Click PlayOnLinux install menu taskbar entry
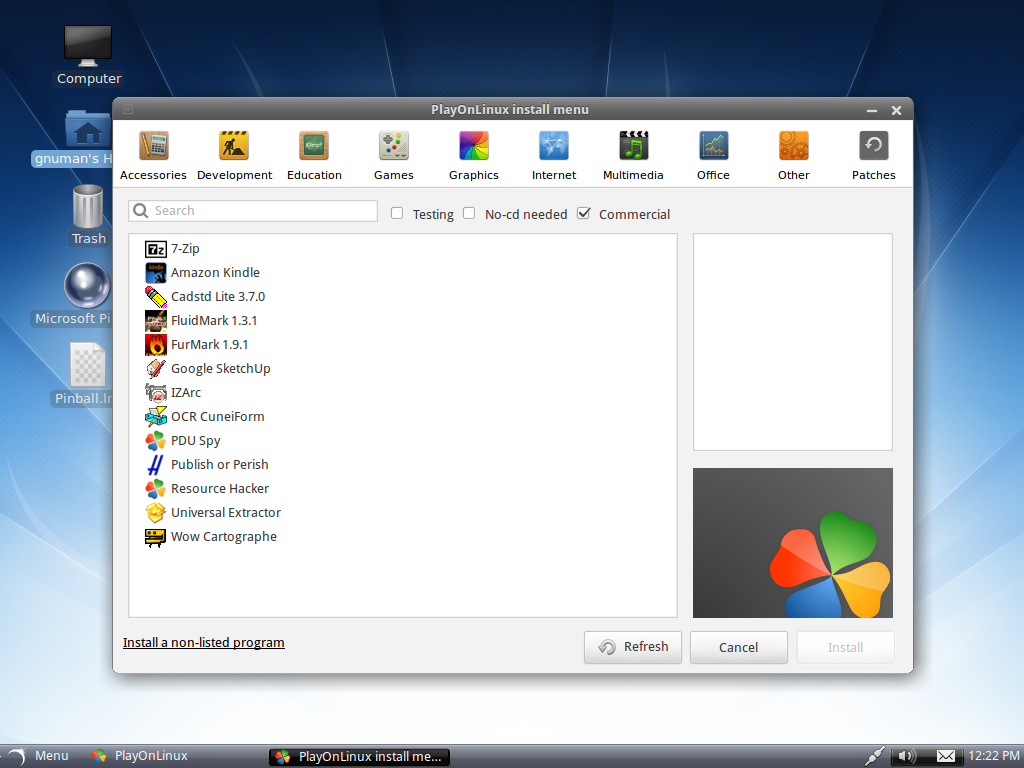 359,757
